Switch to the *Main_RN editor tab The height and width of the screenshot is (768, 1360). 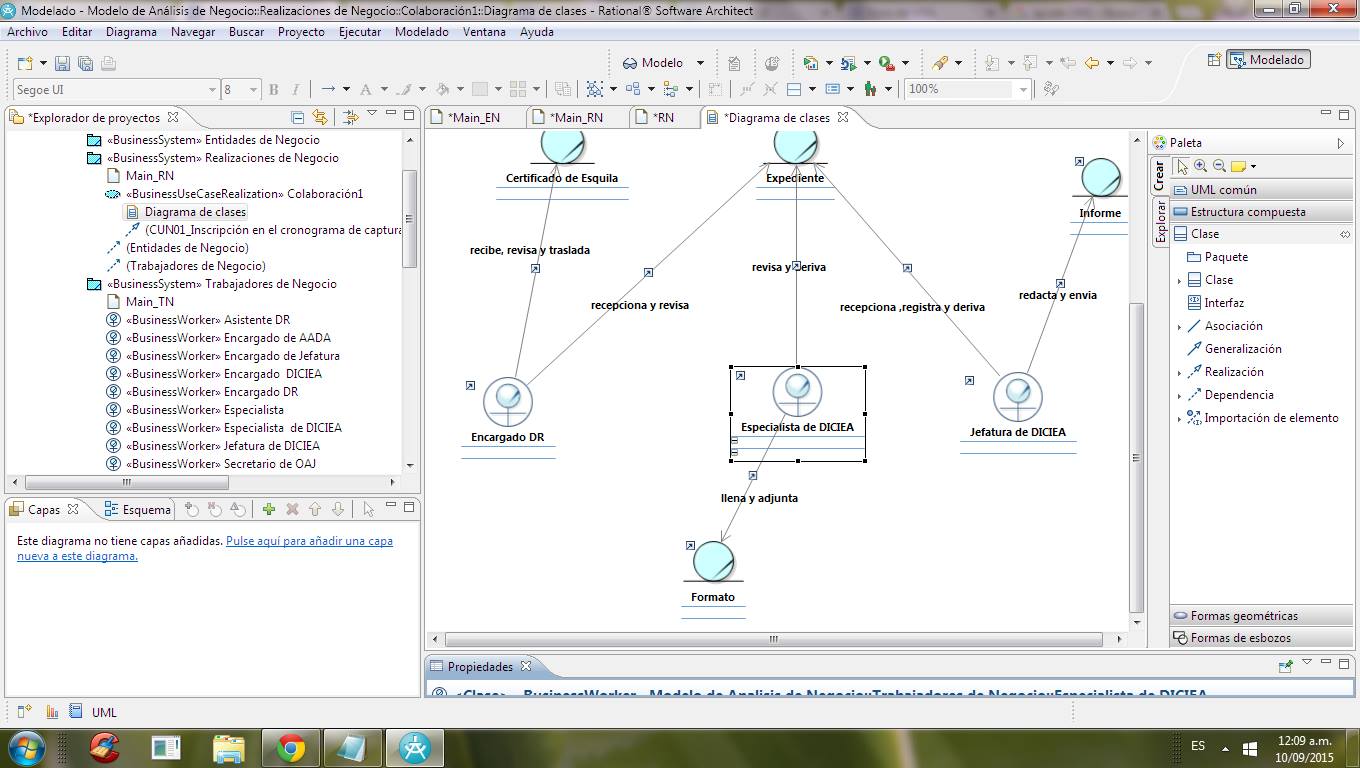coord(577,117)
